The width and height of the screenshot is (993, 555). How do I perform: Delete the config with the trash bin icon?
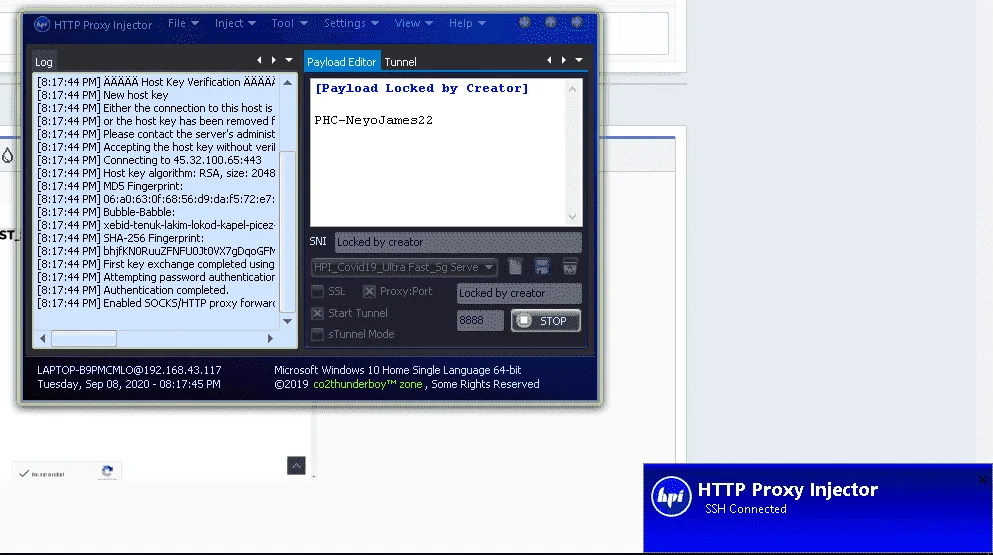(x=570, y=267)
